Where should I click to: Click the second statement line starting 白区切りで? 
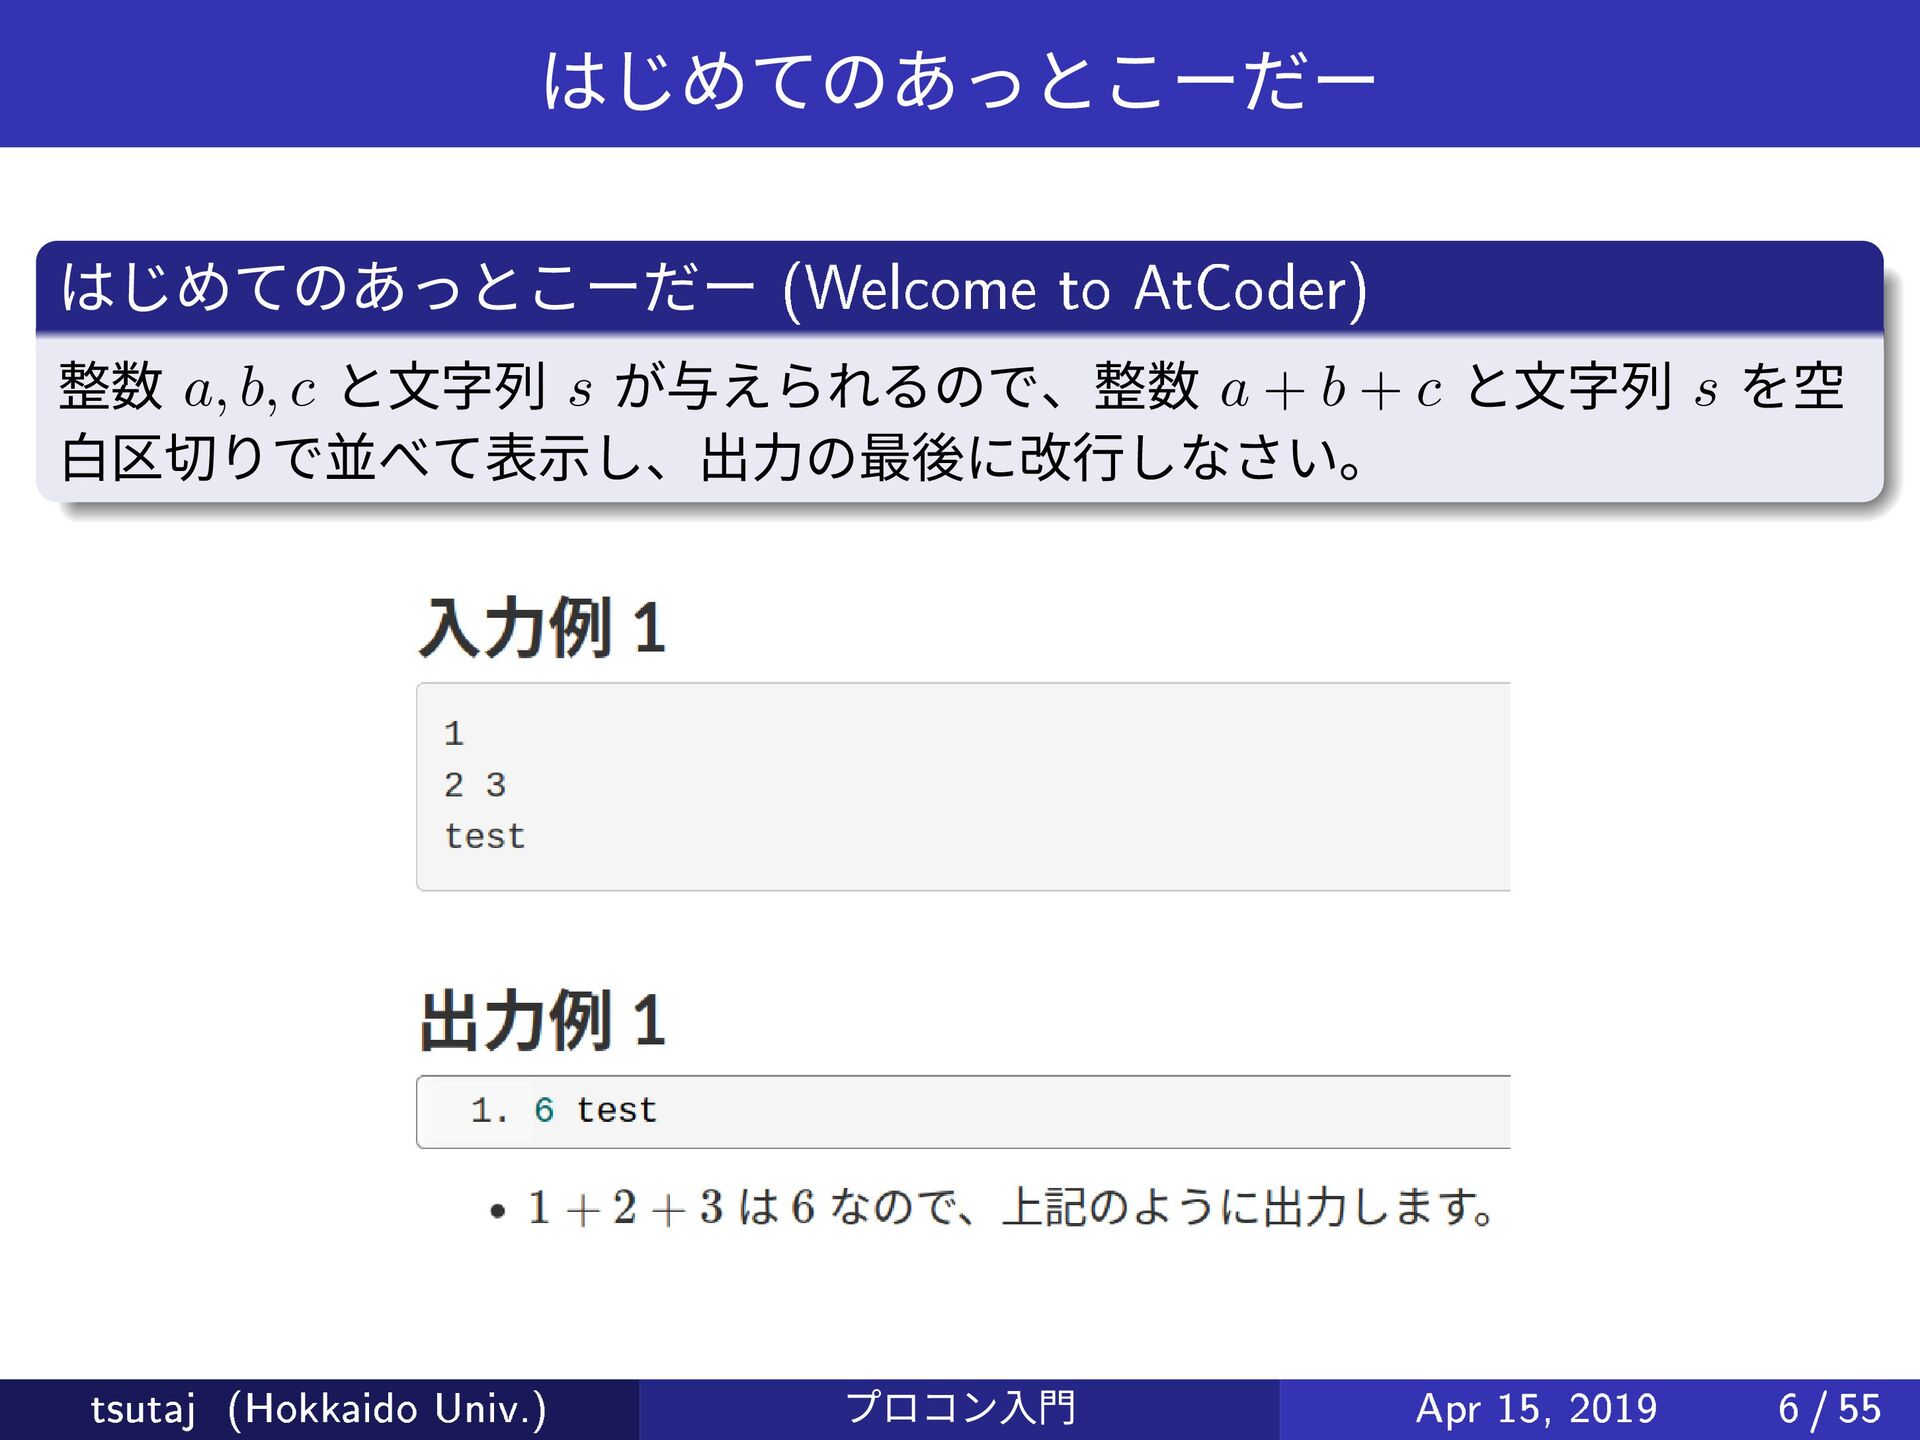(x=710, y=458)
